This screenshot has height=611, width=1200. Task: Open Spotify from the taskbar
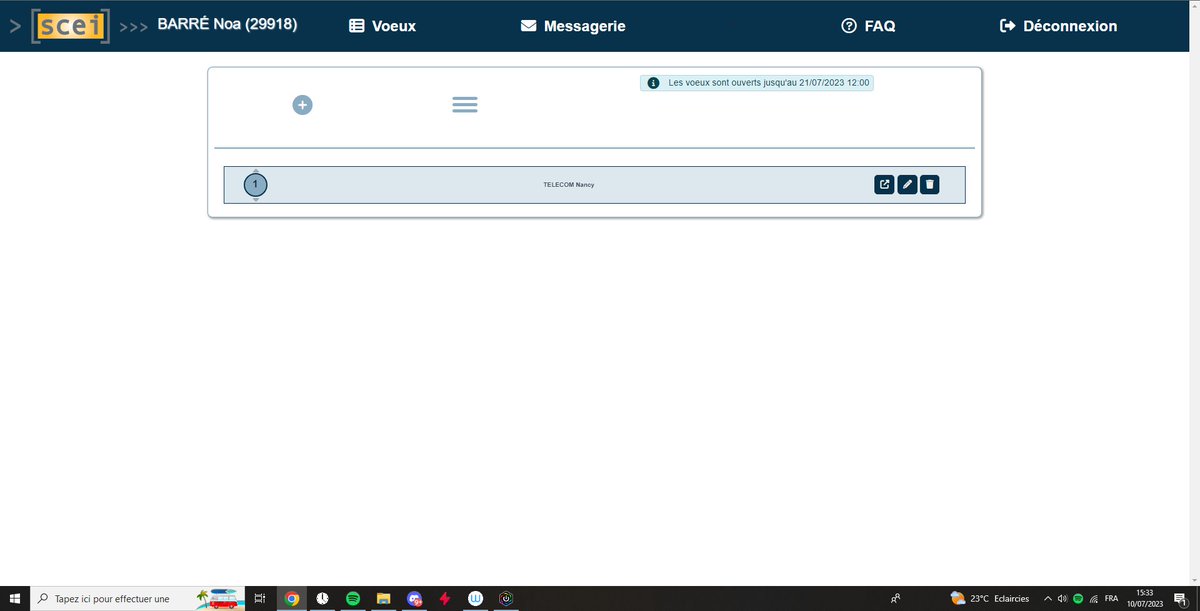353,598
